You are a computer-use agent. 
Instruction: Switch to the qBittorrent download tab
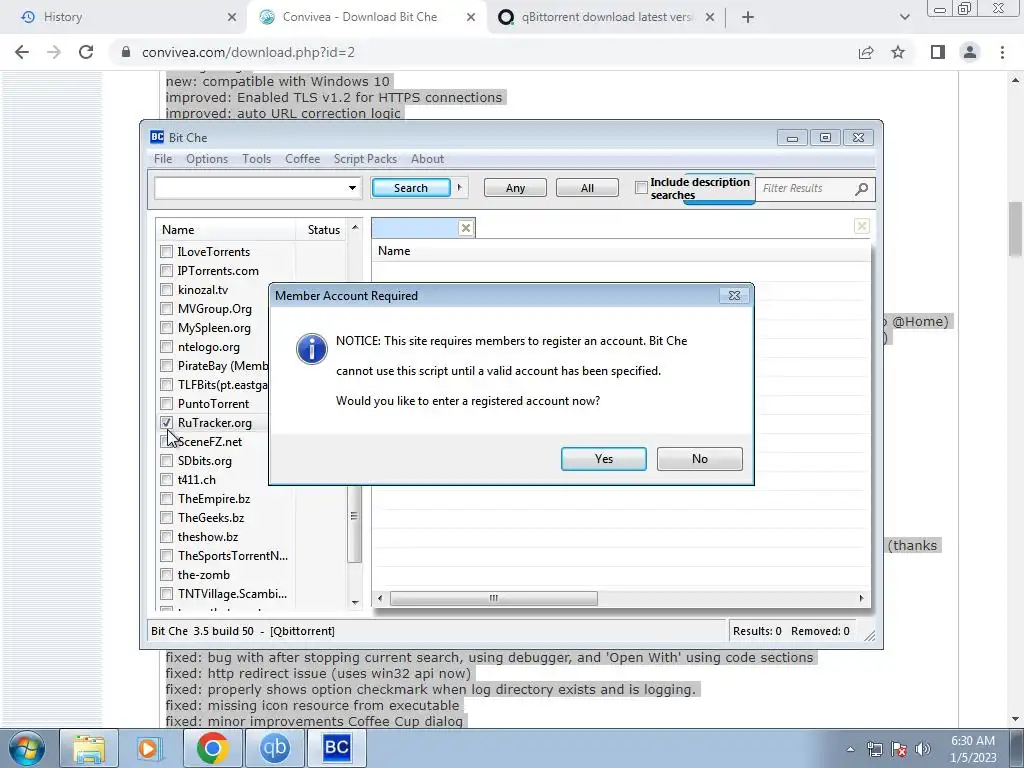click(x=606, y=17)
